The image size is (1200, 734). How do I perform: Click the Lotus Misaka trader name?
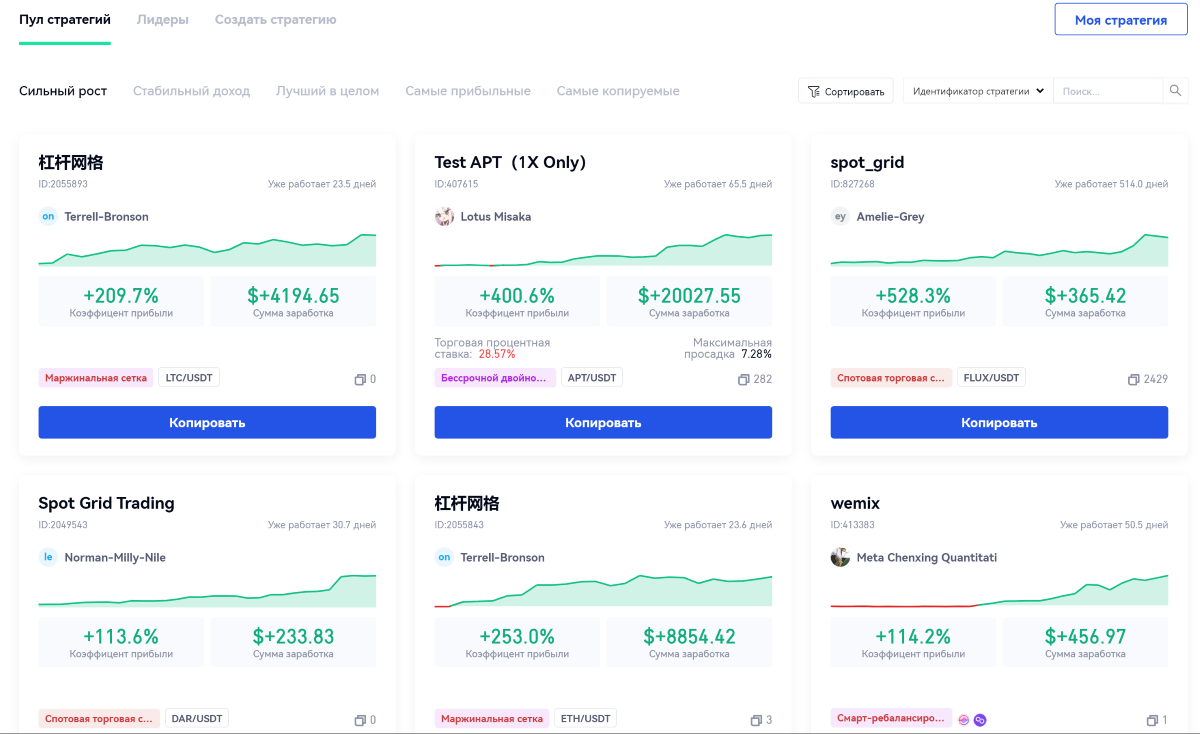coord(496,216)
